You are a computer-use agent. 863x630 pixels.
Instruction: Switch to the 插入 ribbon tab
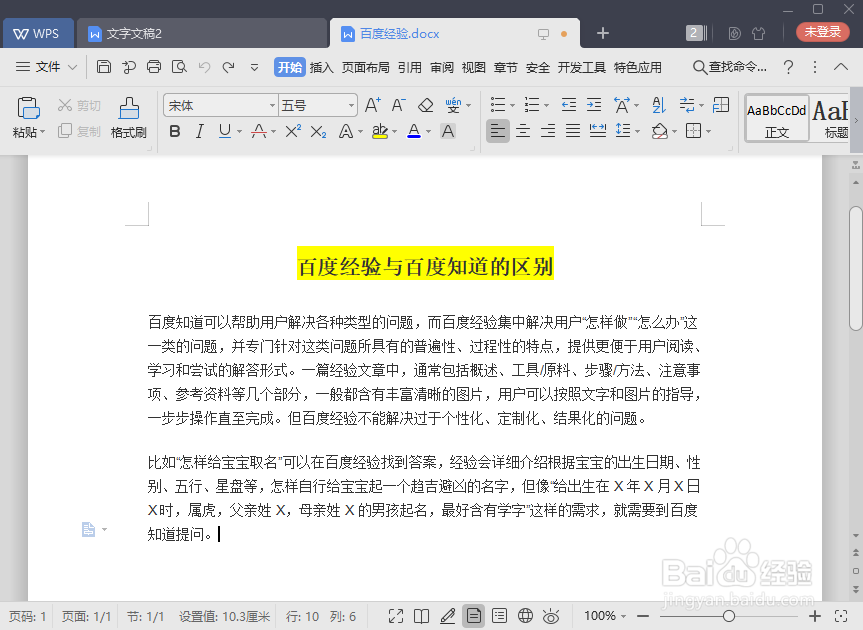(x=321, y=67)
